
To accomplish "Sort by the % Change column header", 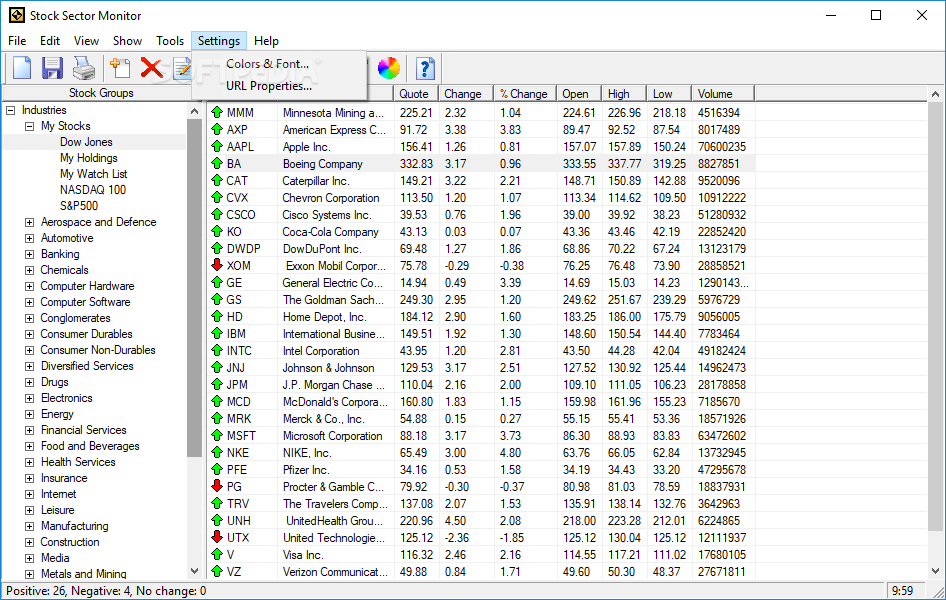I will point(525,93).
